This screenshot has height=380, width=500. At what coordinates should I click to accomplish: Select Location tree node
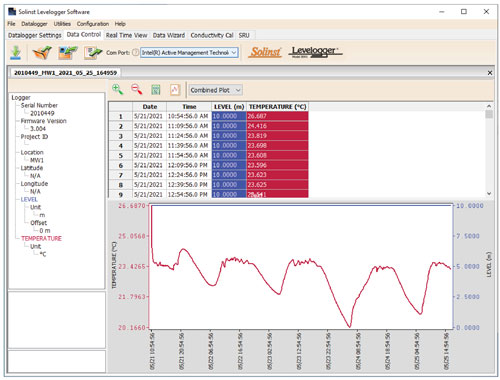coord(32,152)
